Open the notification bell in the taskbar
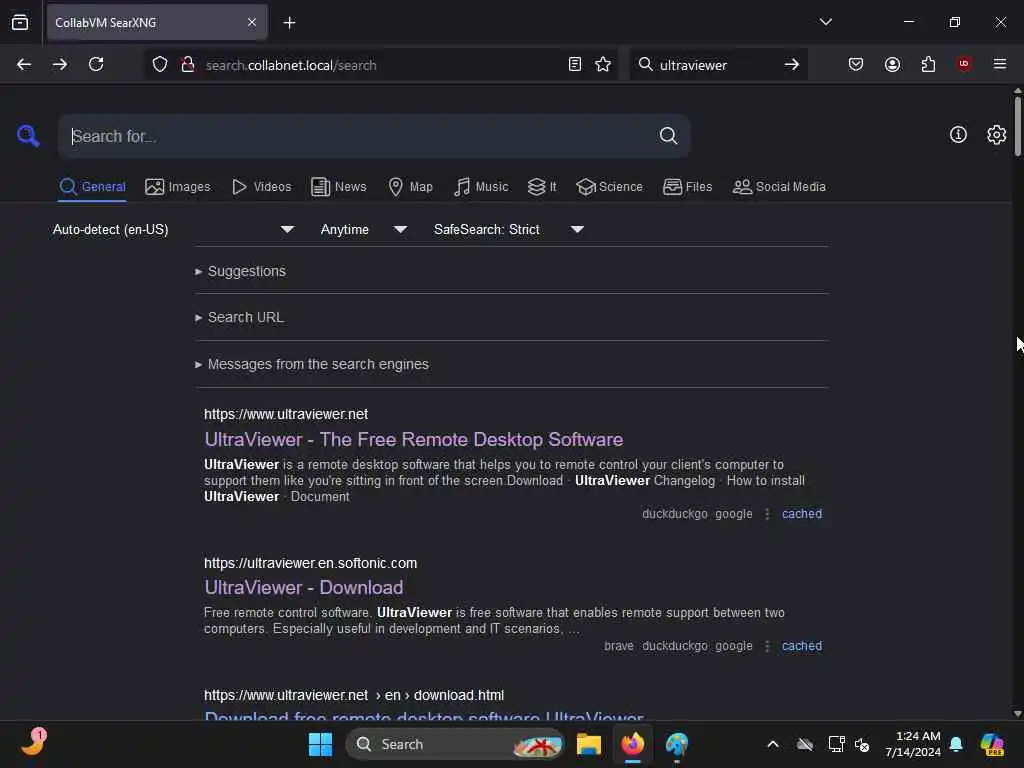 click(956, 744)
